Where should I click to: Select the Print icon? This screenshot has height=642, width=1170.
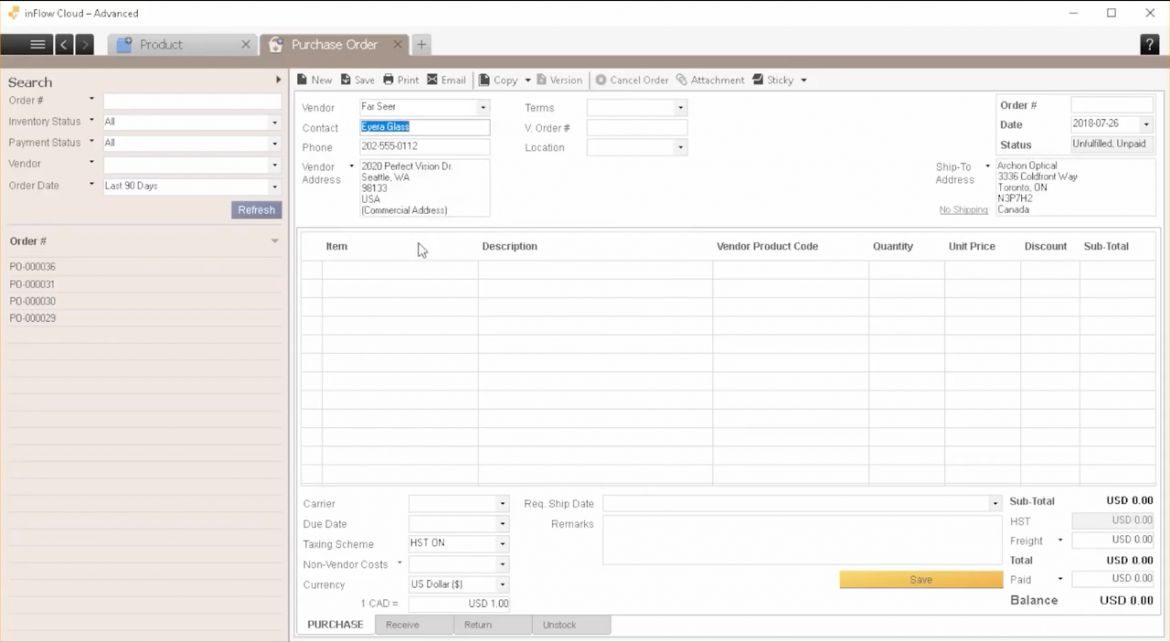click(x=400, y=79)
